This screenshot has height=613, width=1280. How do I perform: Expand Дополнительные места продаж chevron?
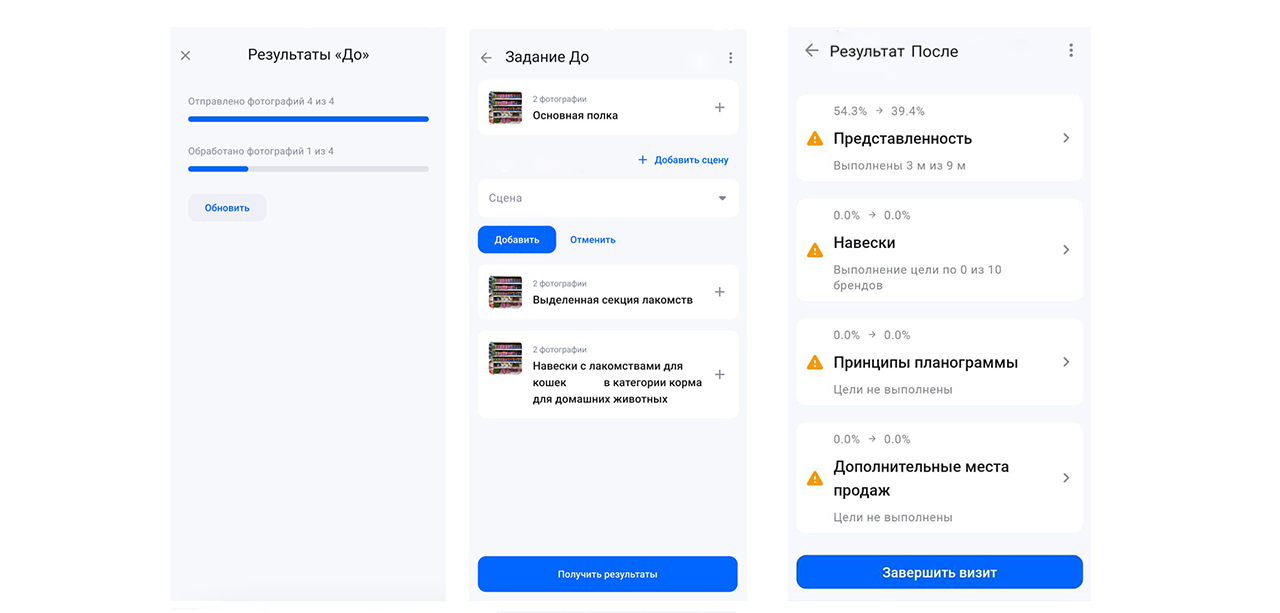pyautogui.click(x=1066, y=478)
